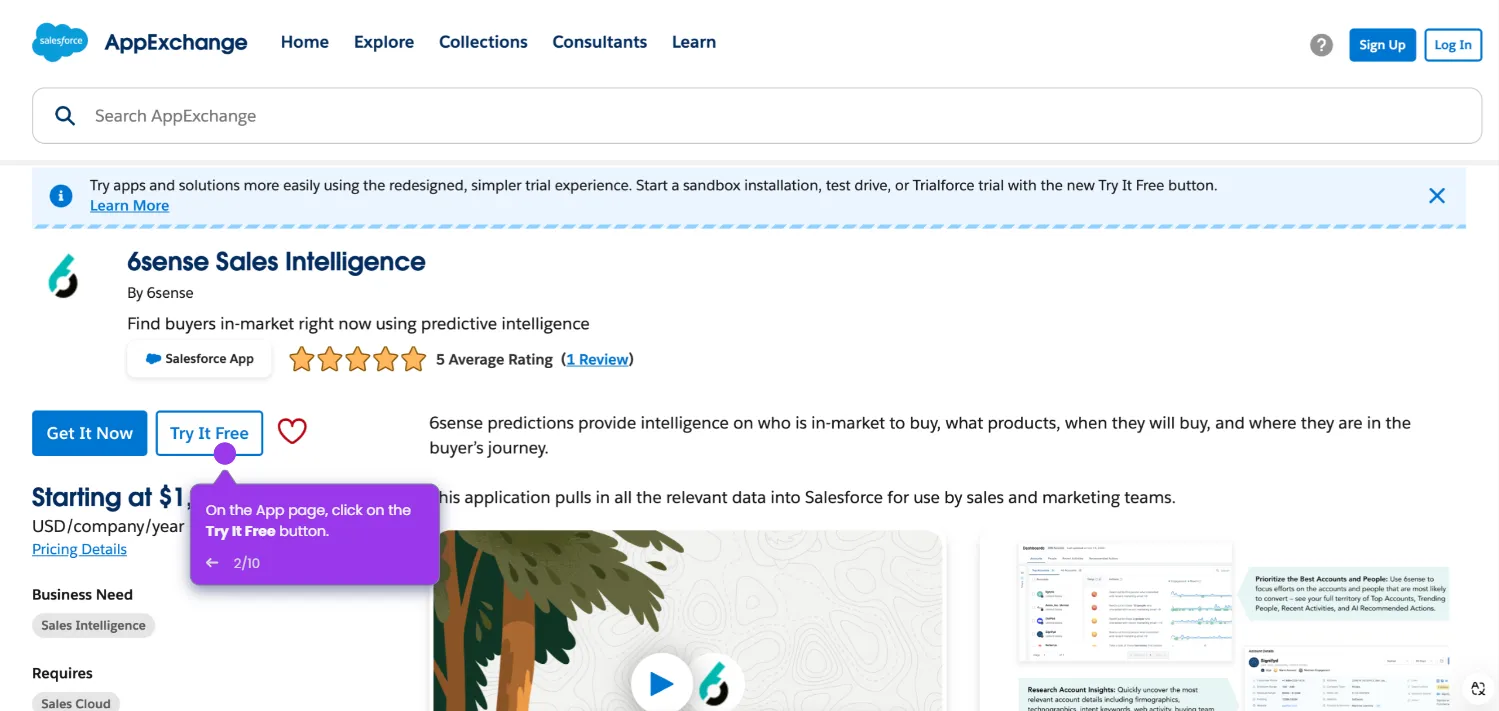The width and height of the screenshot is (1499, 711).
Task: Open the Explore menu item
Action: pos(384,42)
